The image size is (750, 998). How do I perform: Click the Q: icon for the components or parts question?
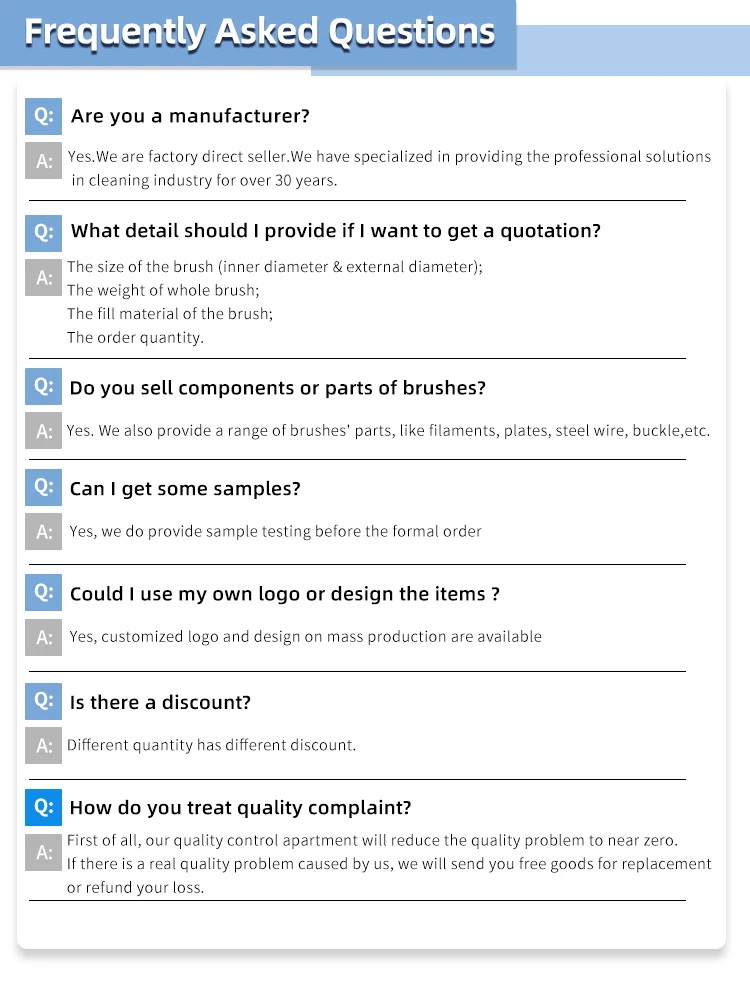tap(43, 386)
